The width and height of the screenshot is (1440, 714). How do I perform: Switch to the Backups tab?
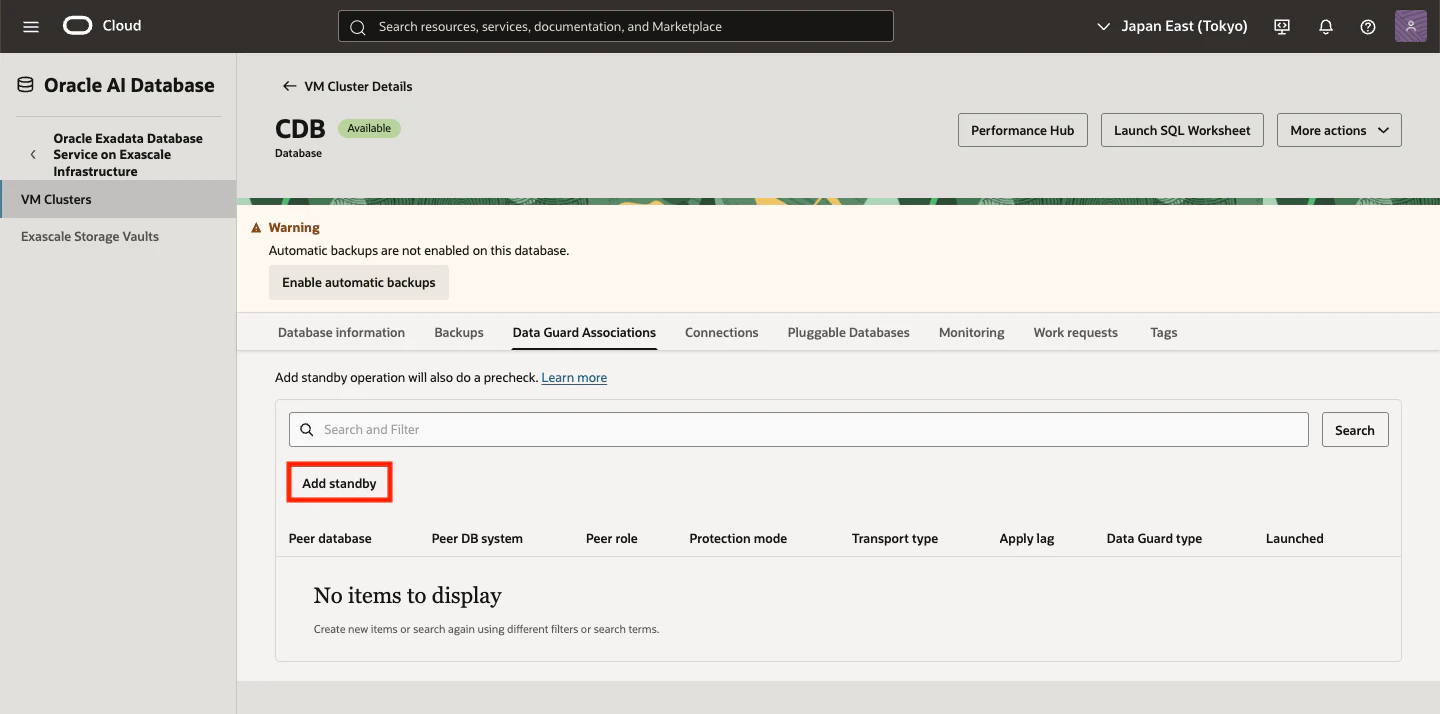coord(459,332)
